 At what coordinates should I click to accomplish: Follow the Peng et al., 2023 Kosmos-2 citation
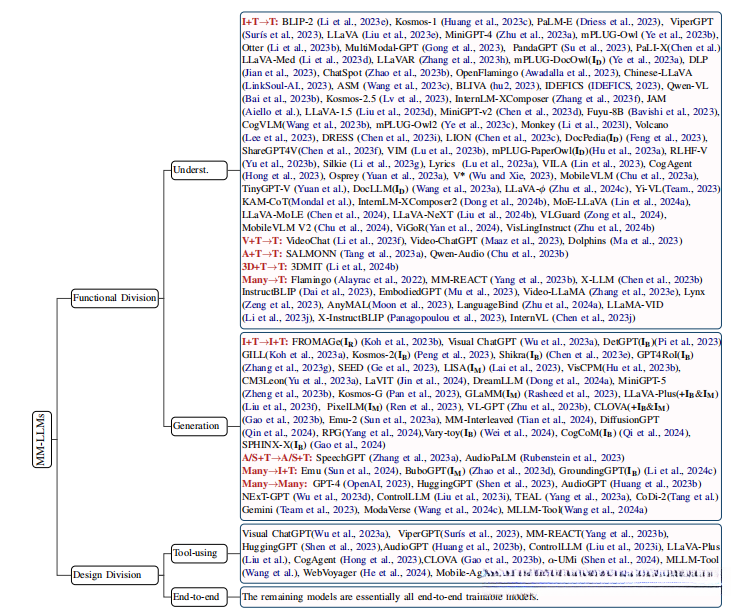click(x=453, y=355)
